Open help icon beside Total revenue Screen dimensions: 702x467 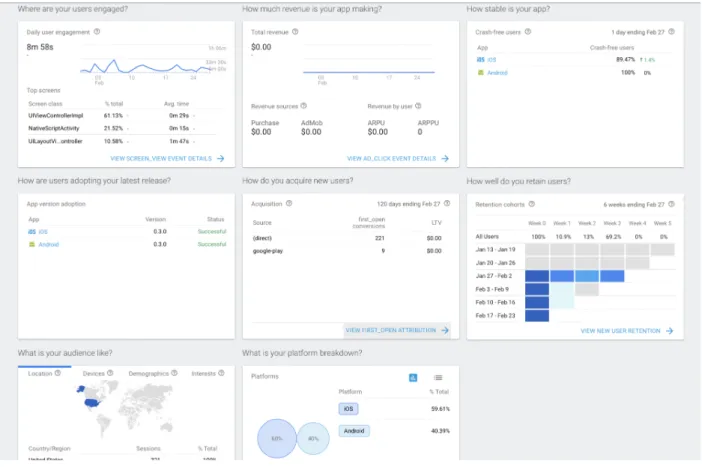tap(295, 32)
